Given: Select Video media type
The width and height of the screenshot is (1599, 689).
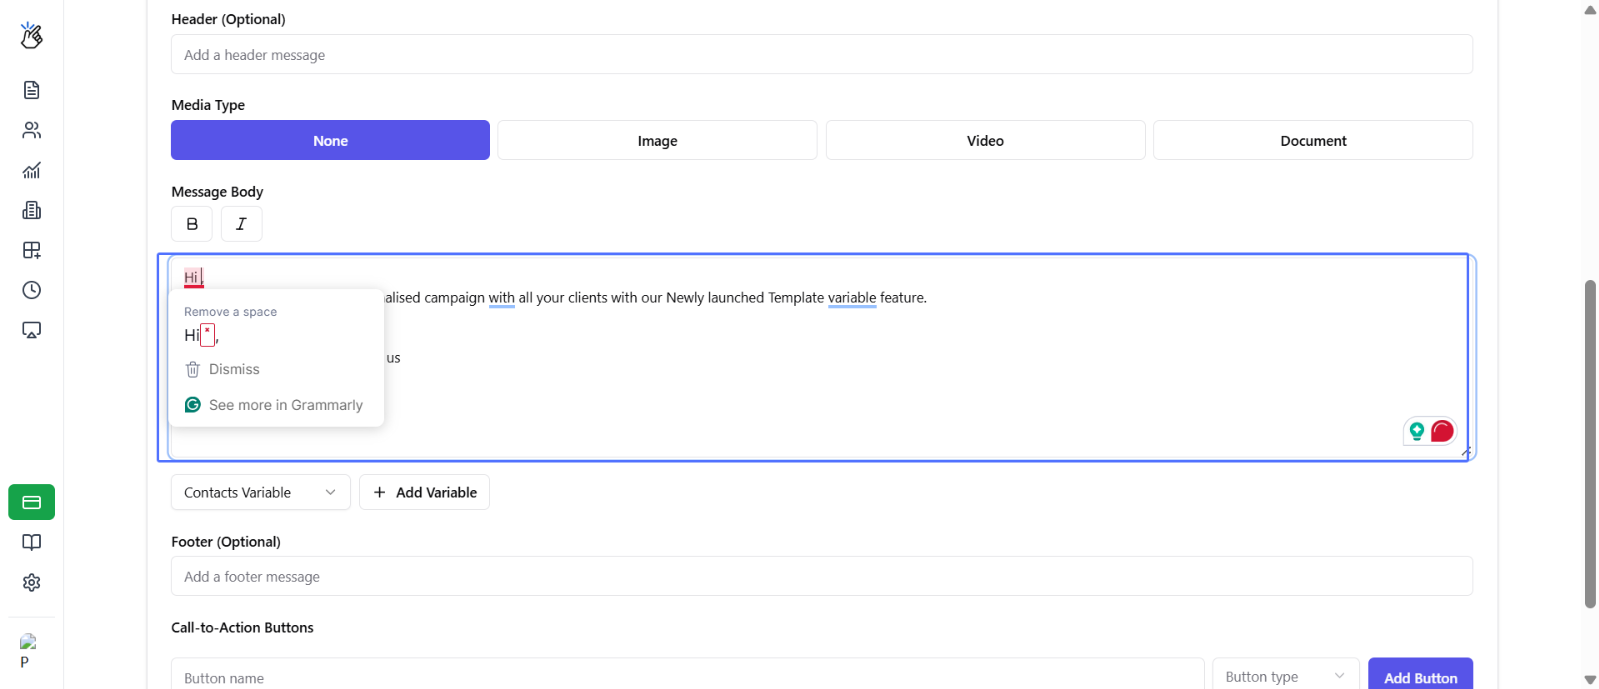Looking at the screenshot, I should [985, 140].
